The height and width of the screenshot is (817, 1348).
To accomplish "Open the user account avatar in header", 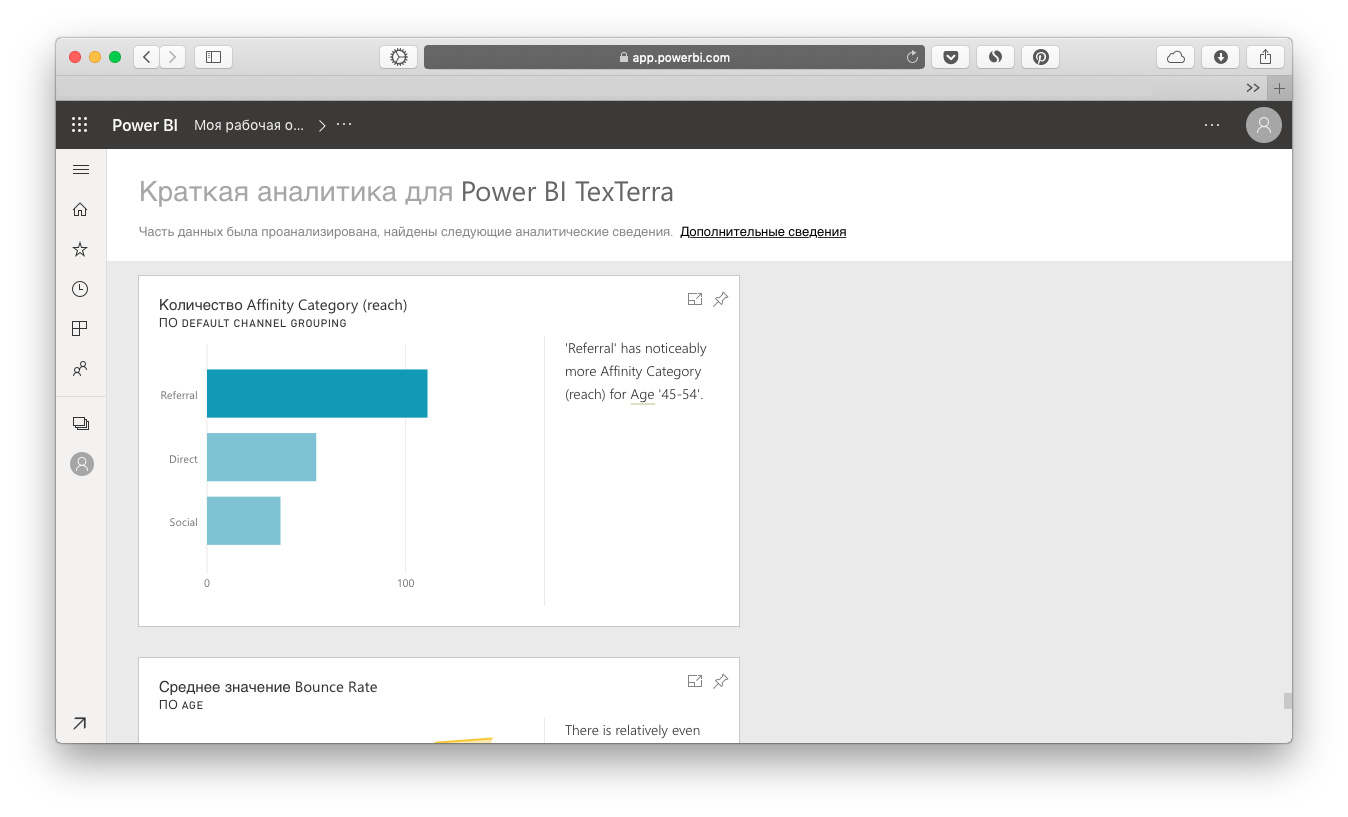I will [x=1263, y=125].
